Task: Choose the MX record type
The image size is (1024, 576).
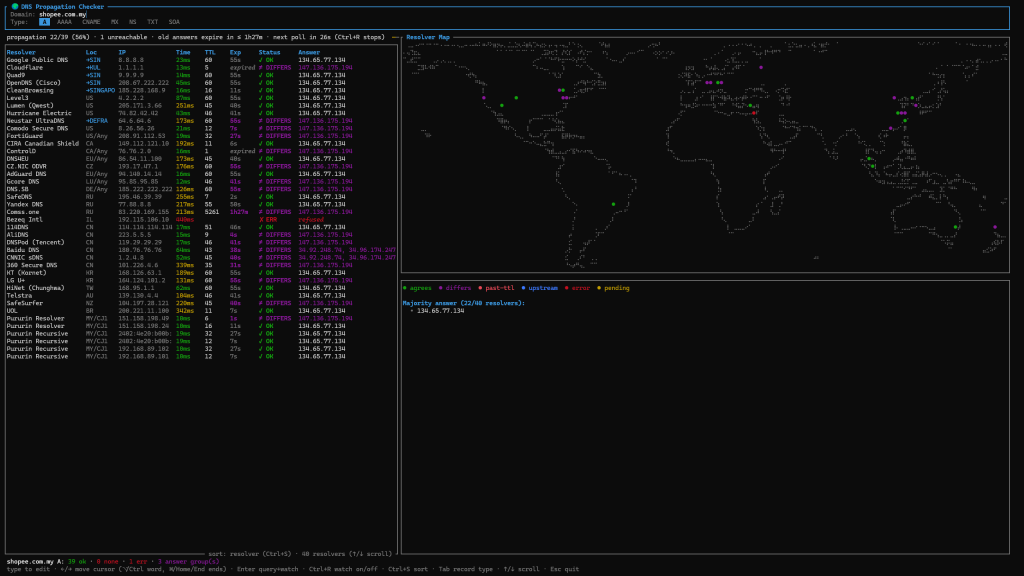Action: coord(114,22)
